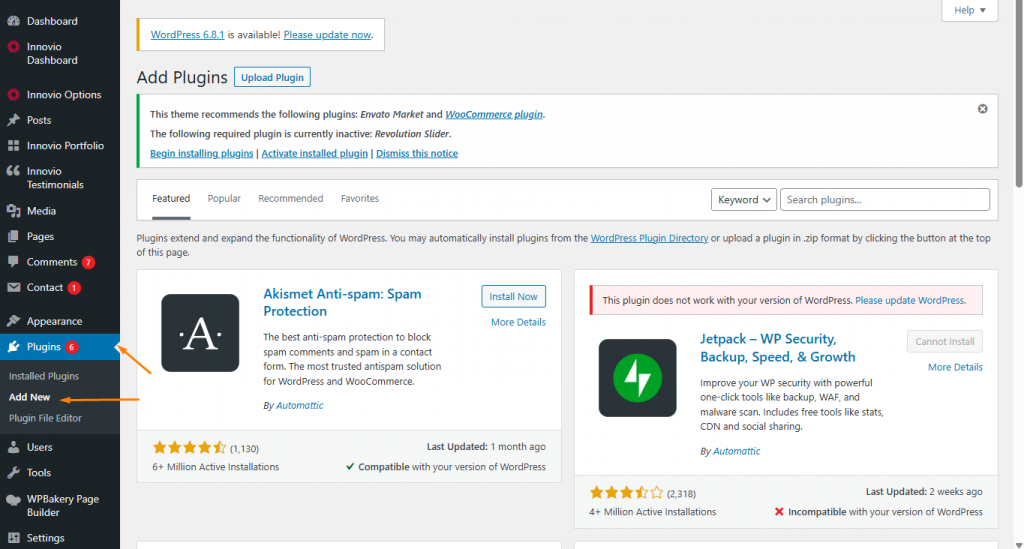Click Install Now for Akismet
This screenshot has height=549, width=1024.
pyautogui.click(x=513, y=296)
